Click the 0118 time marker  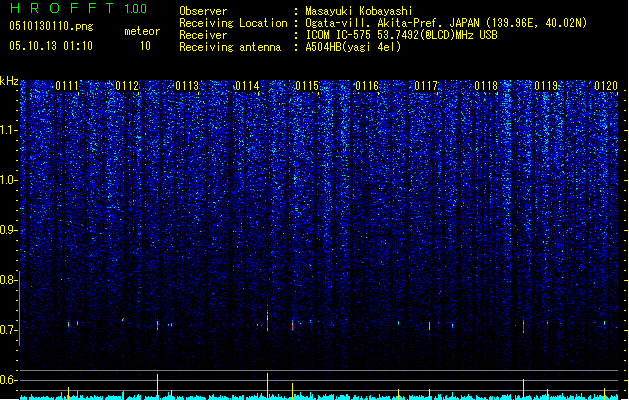tap(486, 86)
